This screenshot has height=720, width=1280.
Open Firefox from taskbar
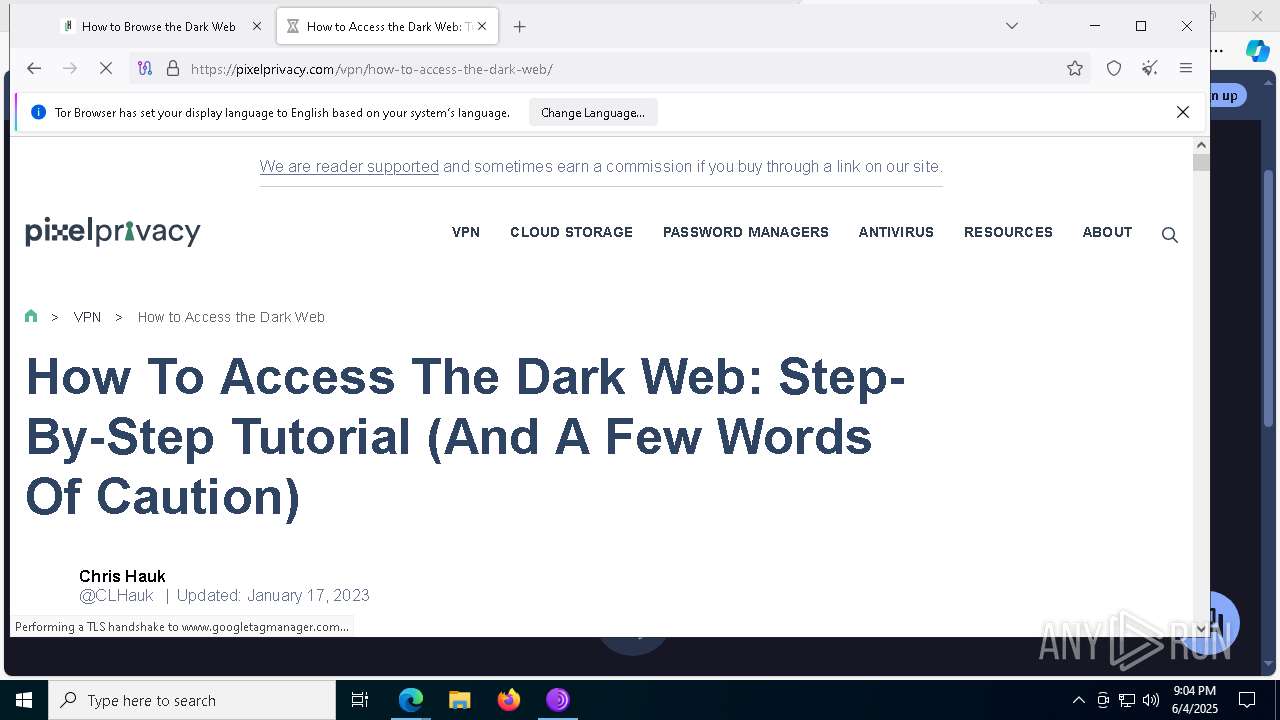coord(509,700)
